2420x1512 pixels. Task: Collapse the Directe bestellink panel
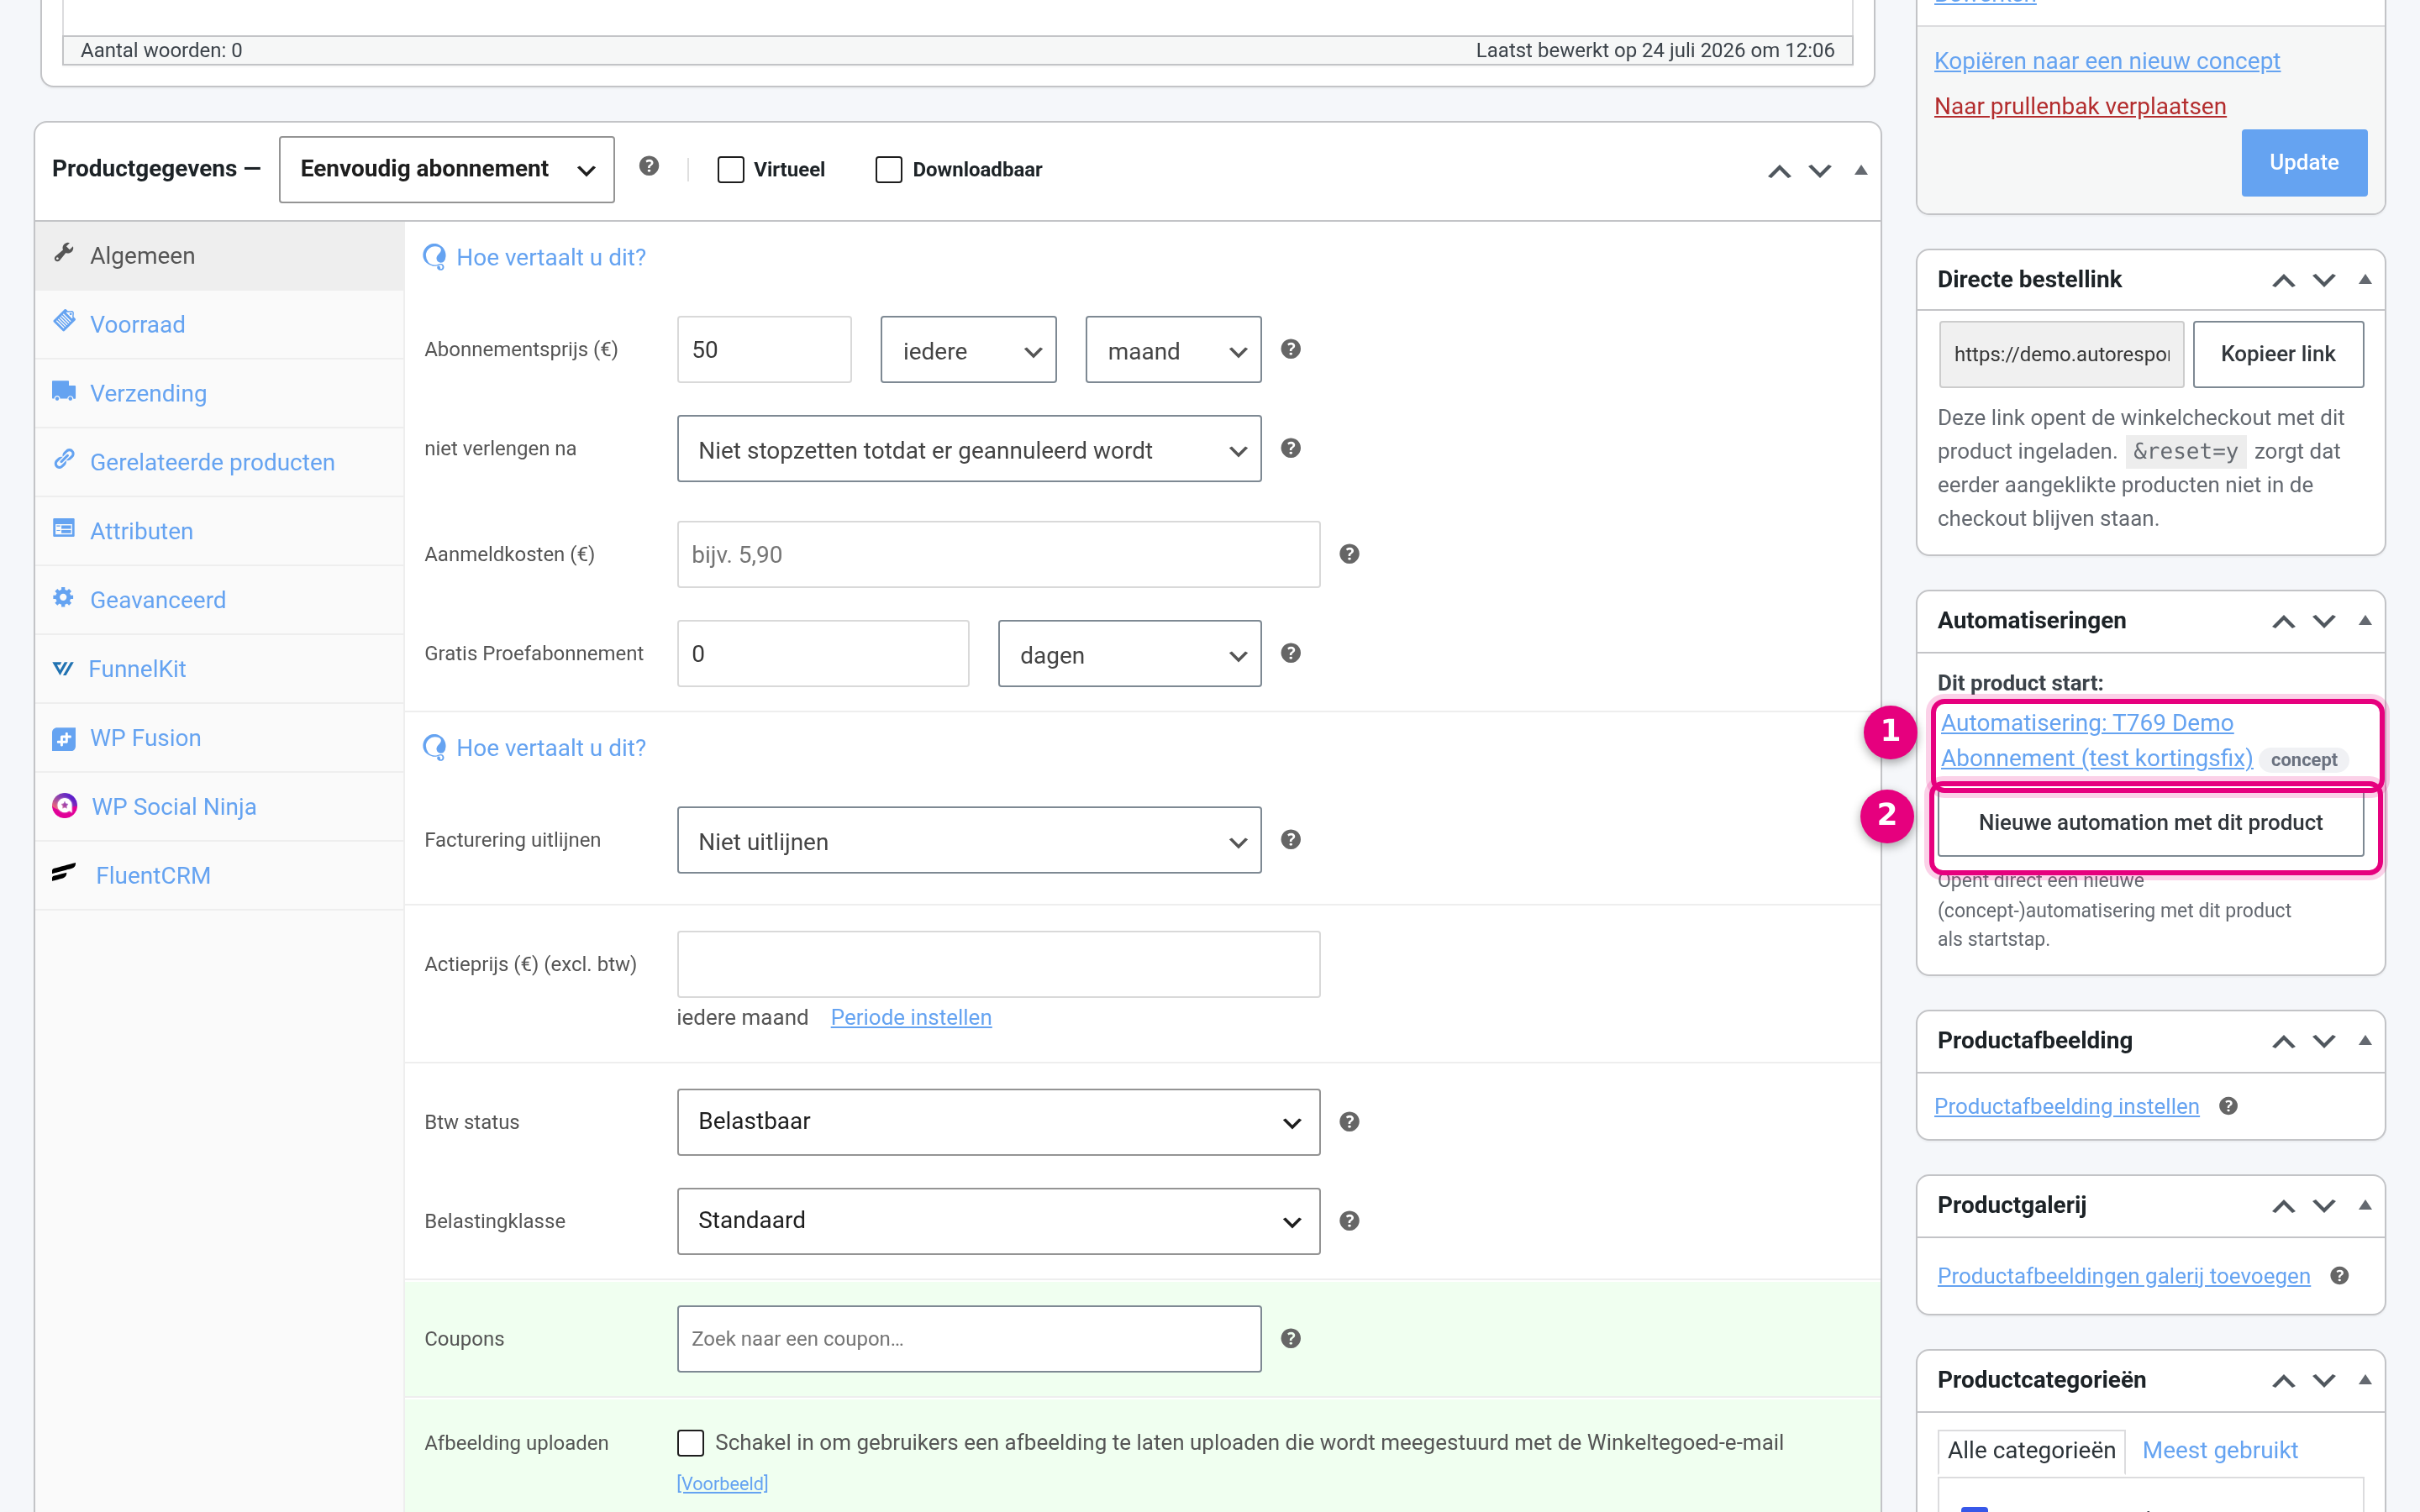[x=2365, y=279]
